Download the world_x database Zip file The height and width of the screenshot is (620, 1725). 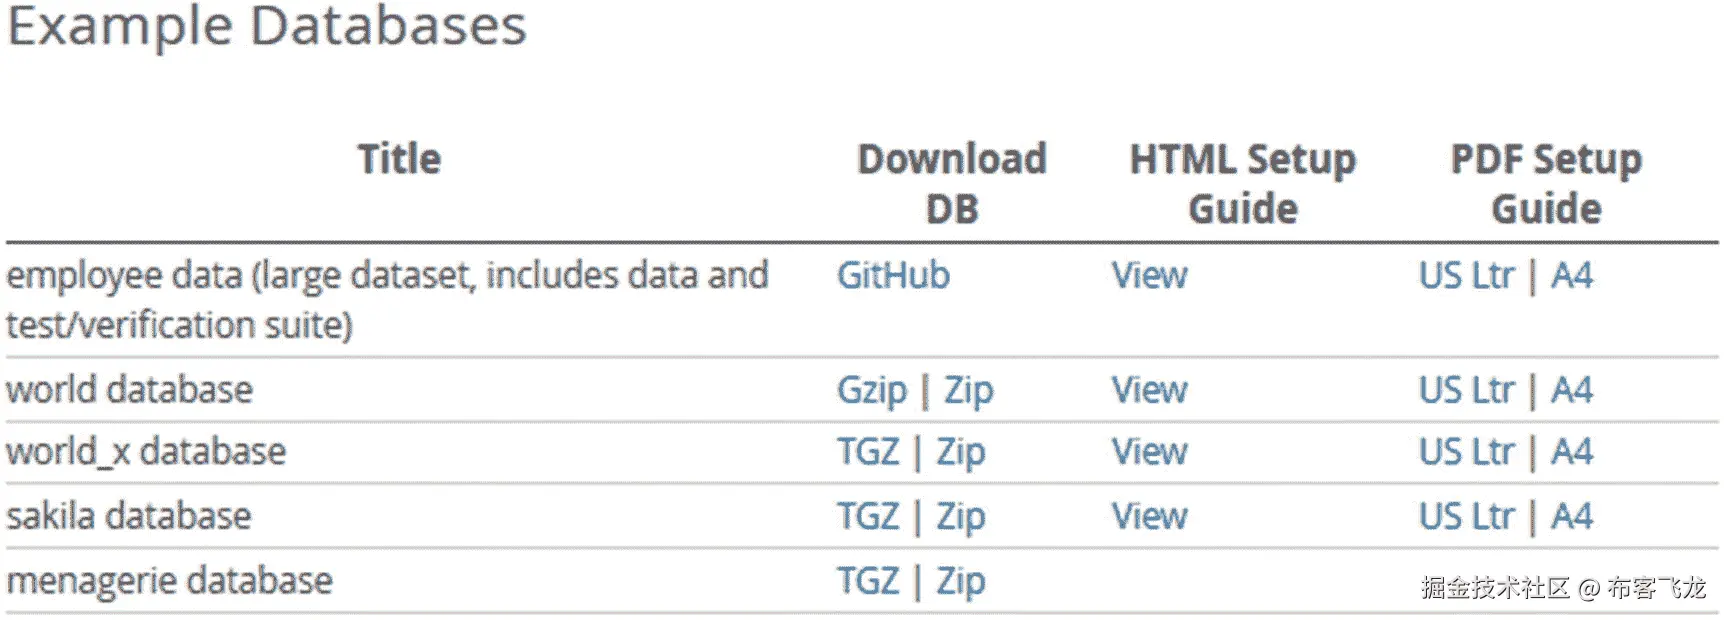point(960,452)
